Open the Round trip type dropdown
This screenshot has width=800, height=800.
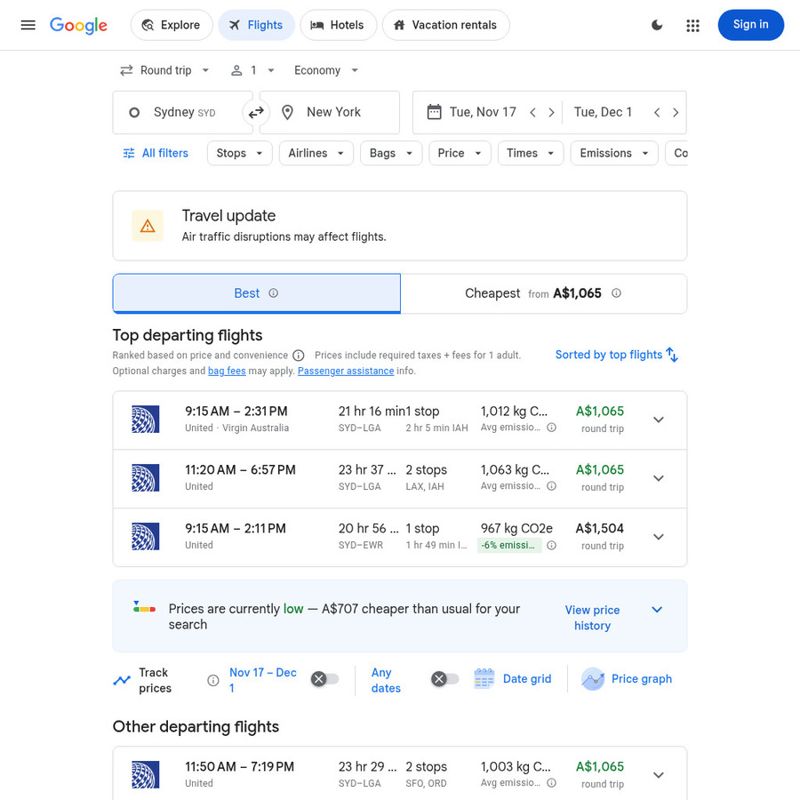point(165,70)
